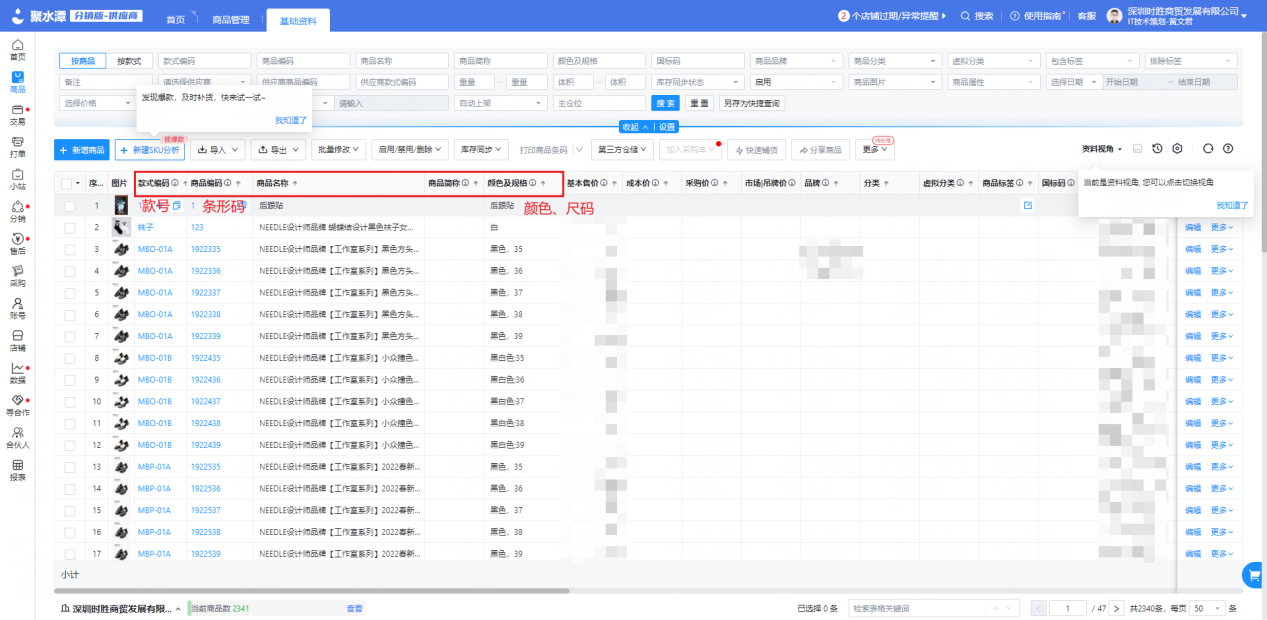This screenshot has width=1267, height=620.
Task: Open the 采购 sidebar module
Action: pos(17,276)
